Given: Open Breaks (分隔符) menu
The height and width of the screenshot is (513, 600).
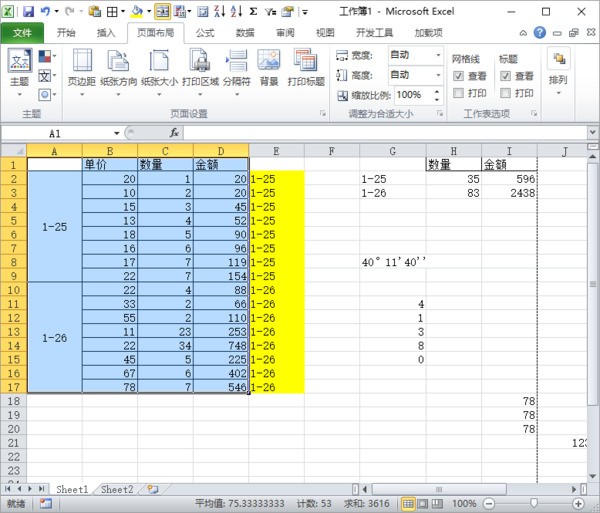Looking at the screenshot, I should pyautogui.click(x=237, y=73).
